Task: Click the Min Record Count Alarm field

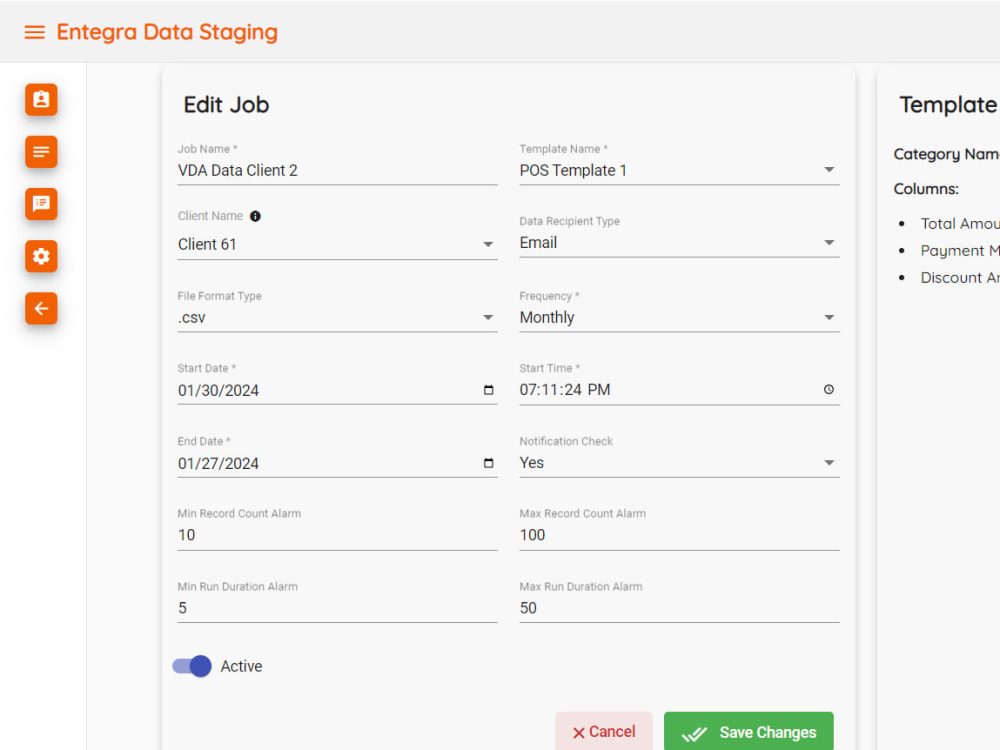Action: pyautogui.click(x=337, y=535)
